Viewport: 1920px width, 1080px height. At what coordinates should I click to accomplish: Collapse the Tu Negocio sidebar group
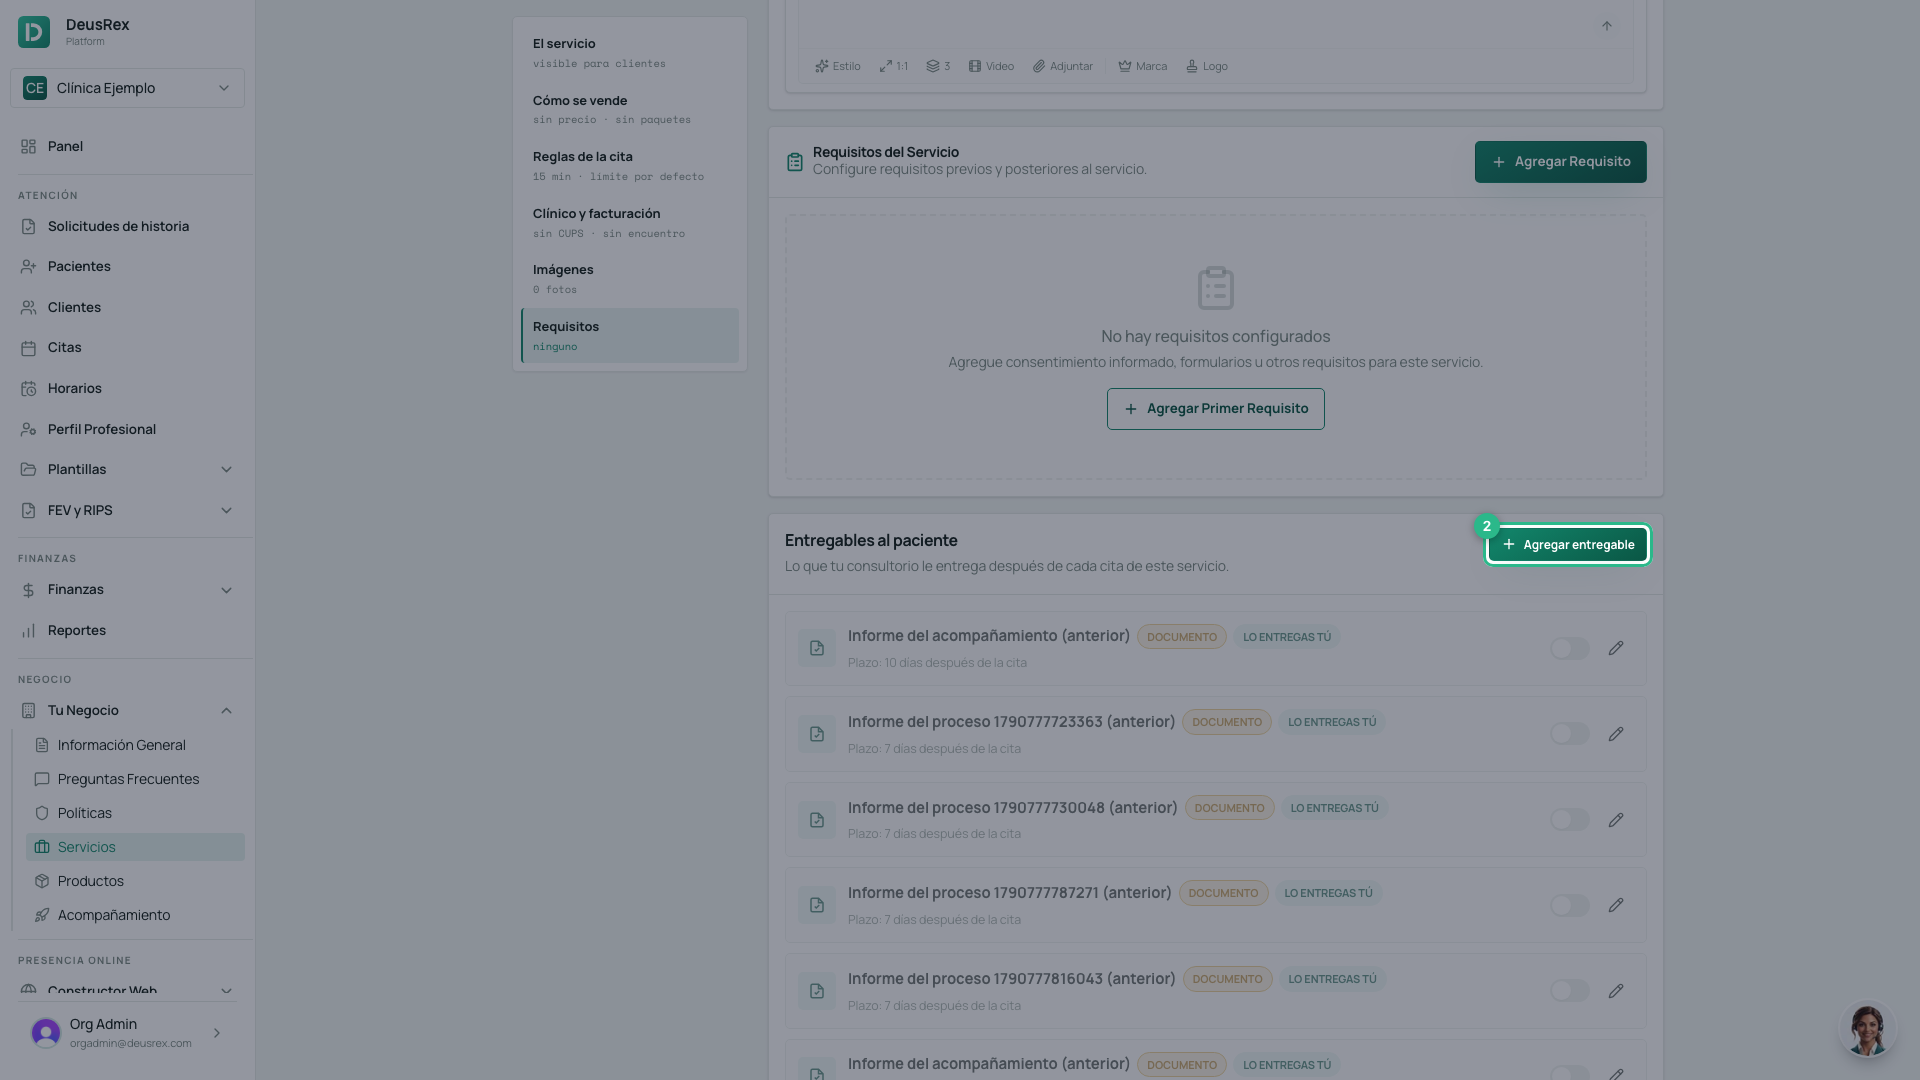tap(127, 711)
